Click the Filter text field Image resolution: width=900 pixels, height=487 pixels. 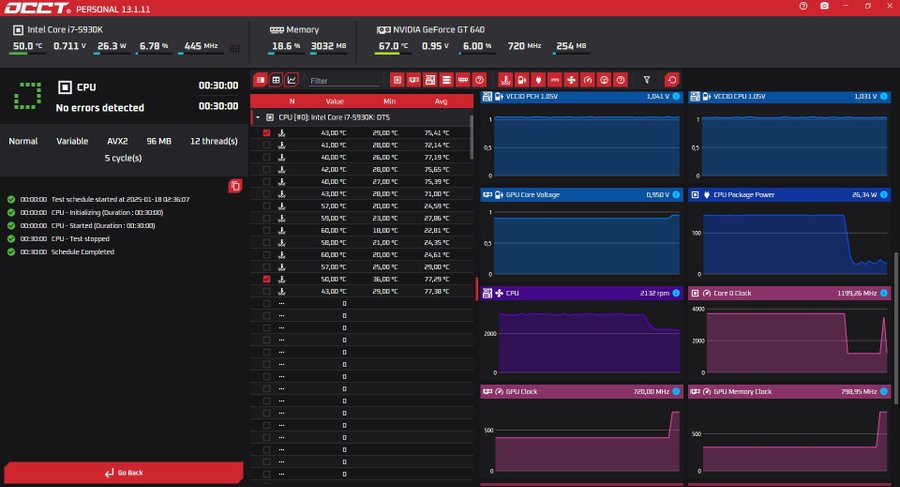coord(344,80)
